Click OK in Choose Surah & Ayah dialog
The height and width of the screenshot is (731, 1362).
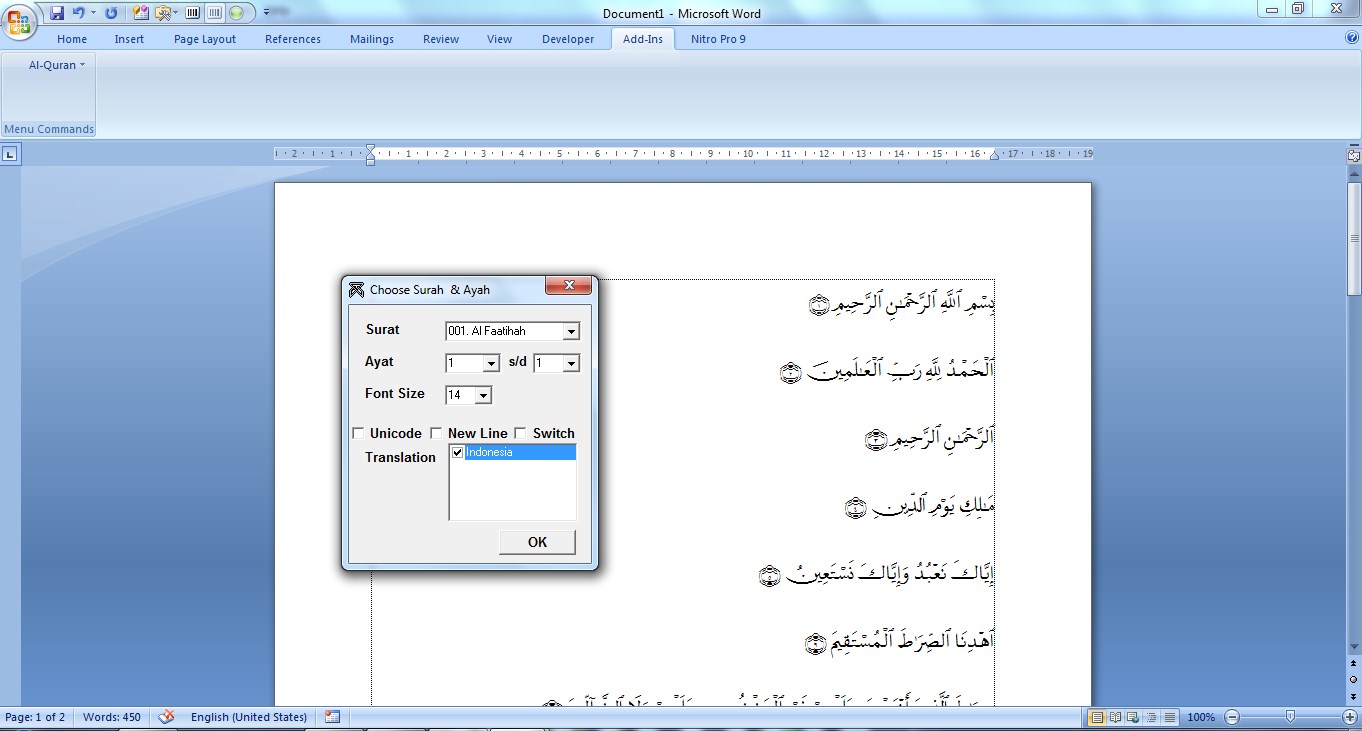(x=537, y=542)
